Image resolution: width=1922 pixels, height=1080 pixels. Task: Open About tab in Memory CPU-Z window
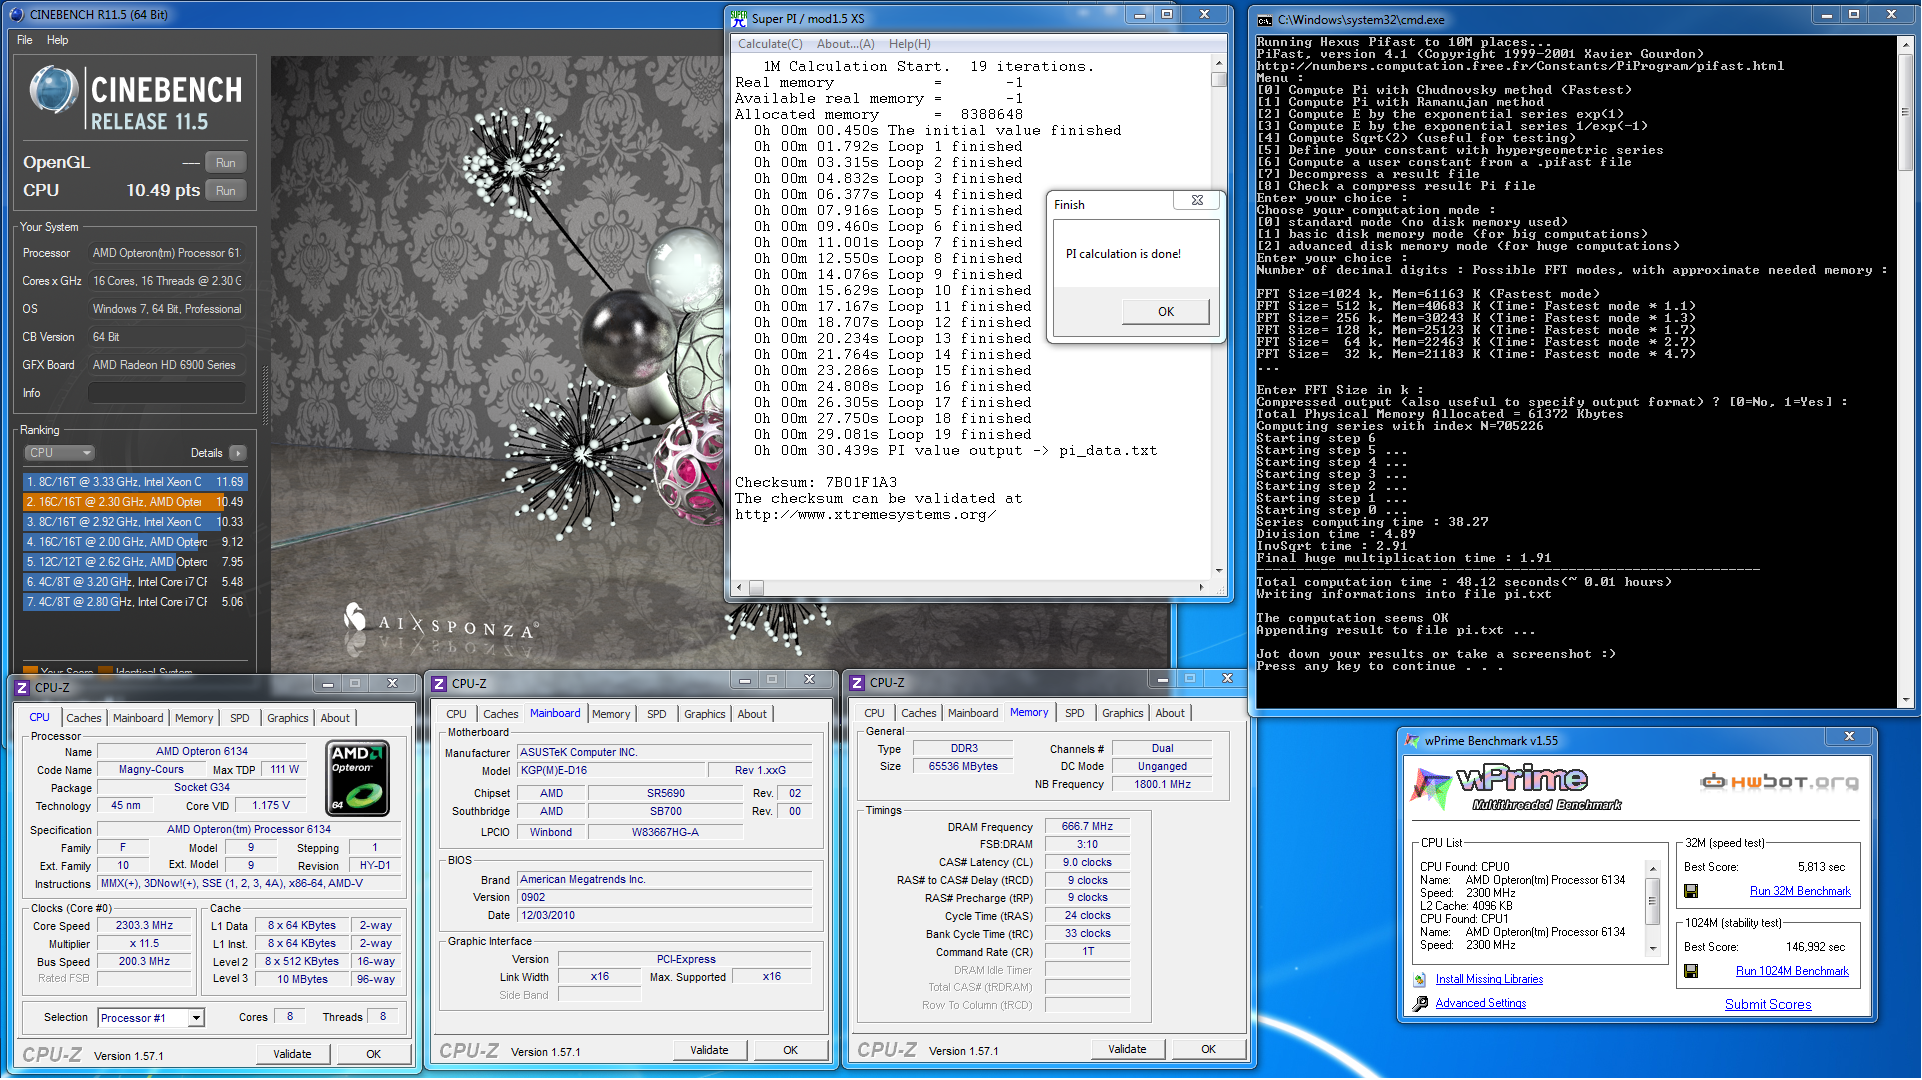(x=1170, y=713)
